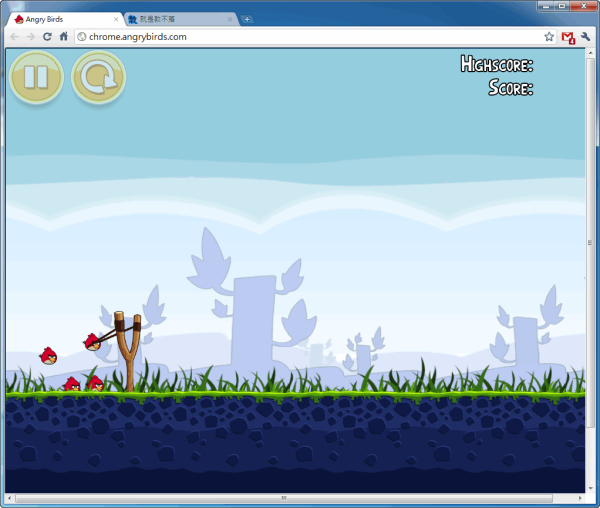Pause the Angry Birds game
600x508 pixels.
point(36,77)
